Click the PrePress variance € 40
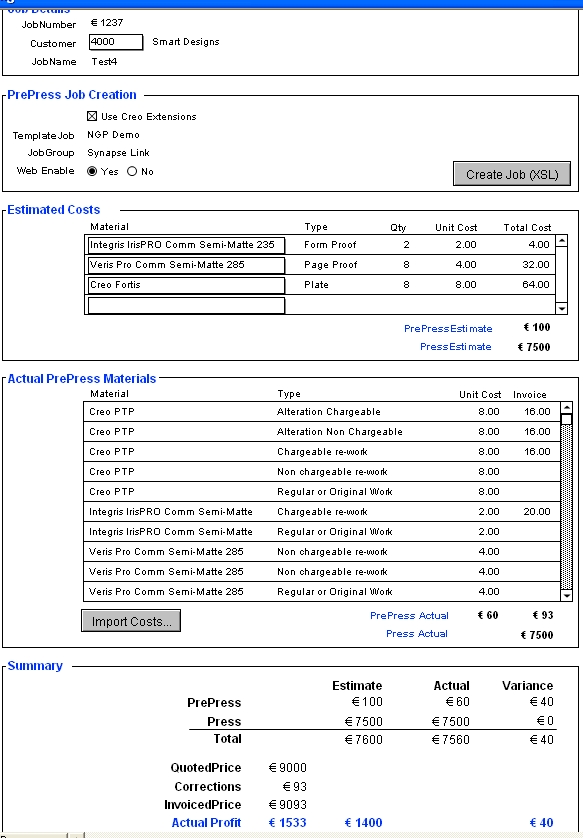 pyautogui.click(x=542, y=702)
